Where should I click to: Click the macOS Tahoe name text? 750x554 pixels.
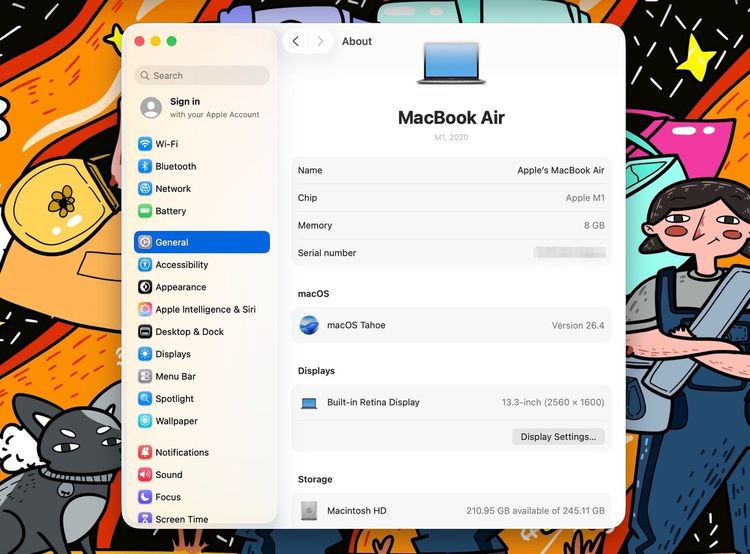coord(356,325)
